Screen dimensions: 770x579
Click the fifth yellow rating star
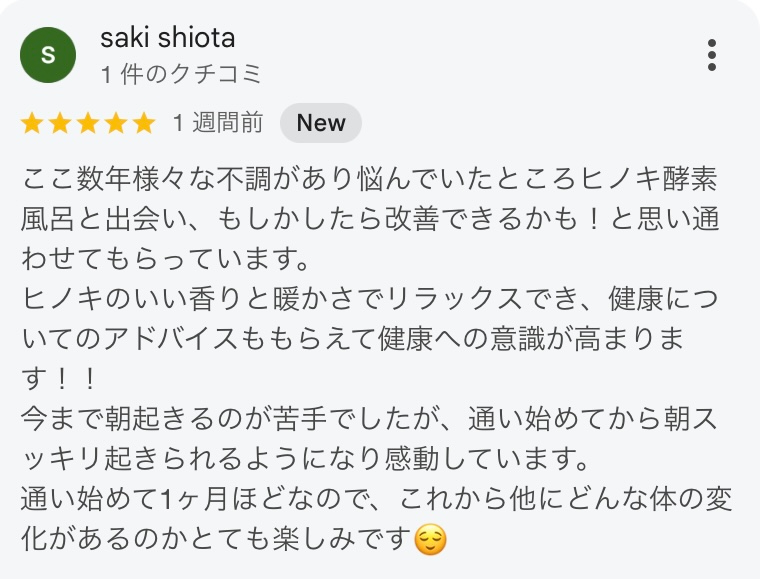(x=144, y=123)
